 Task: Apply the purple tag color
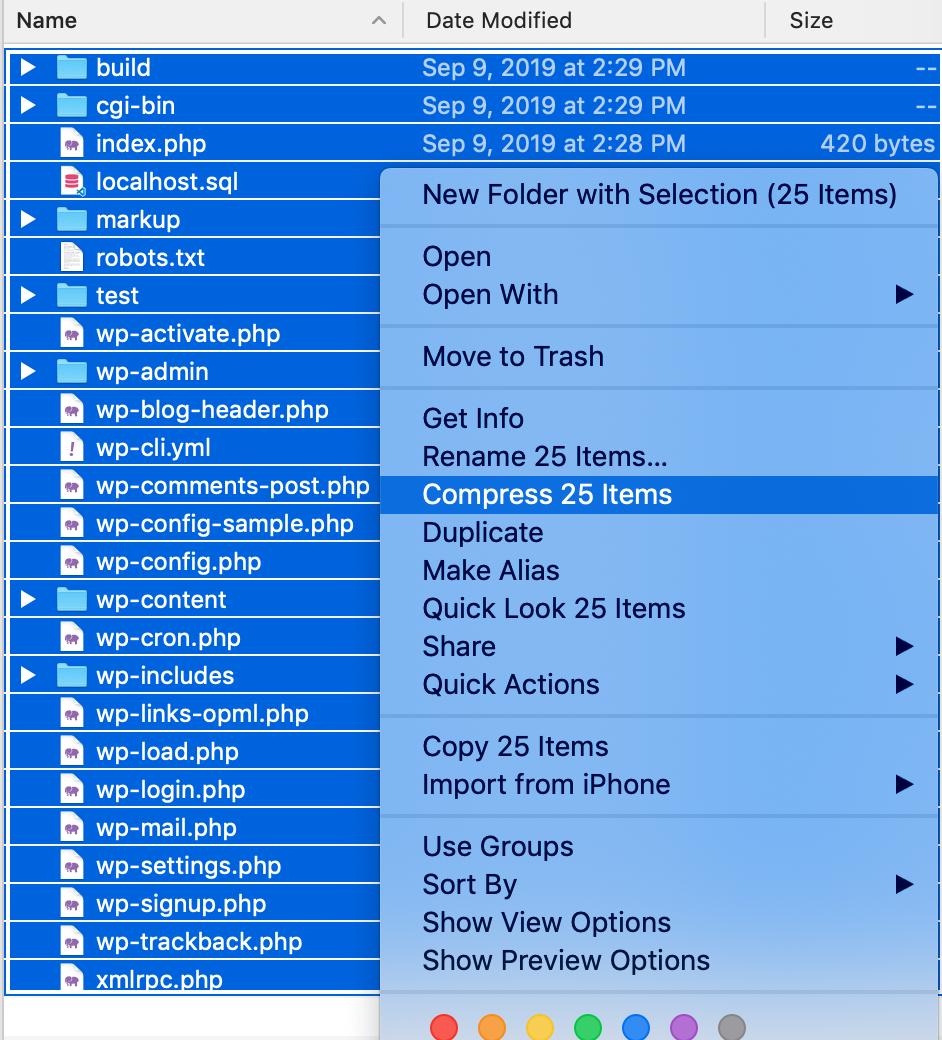tap(684, 1027)
